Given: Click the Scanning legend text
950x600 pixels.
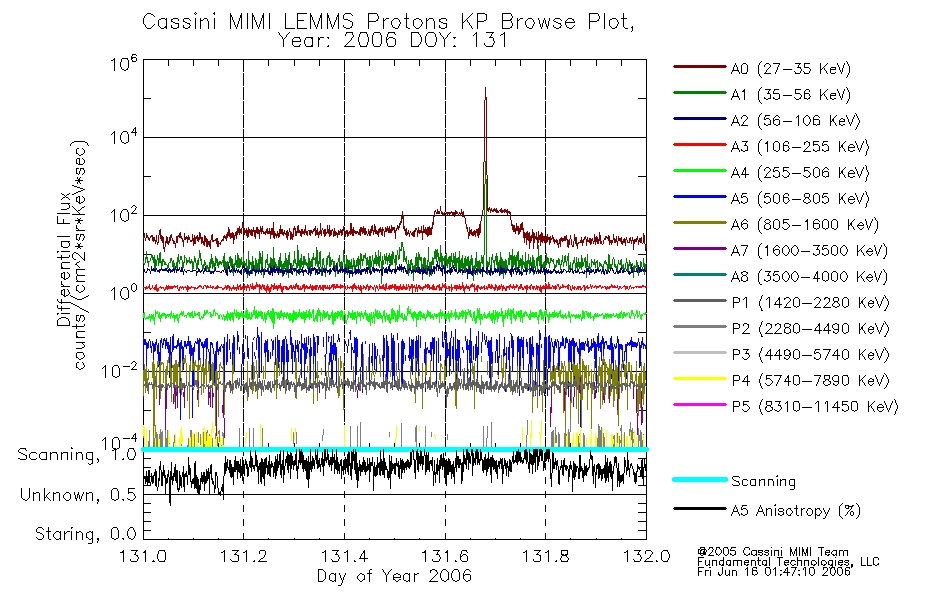Looking at the screenshot, I should point(763,482).
